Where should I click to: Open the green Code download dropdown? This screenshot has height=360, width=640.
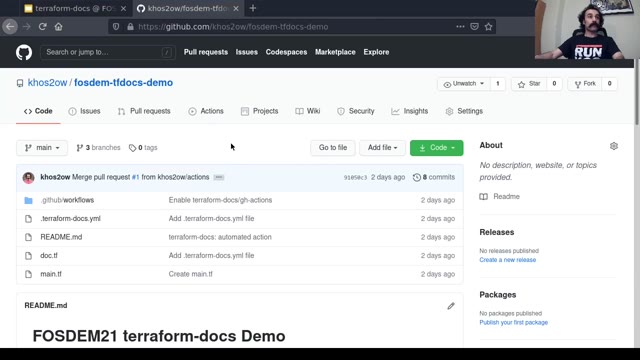point(436,148)
